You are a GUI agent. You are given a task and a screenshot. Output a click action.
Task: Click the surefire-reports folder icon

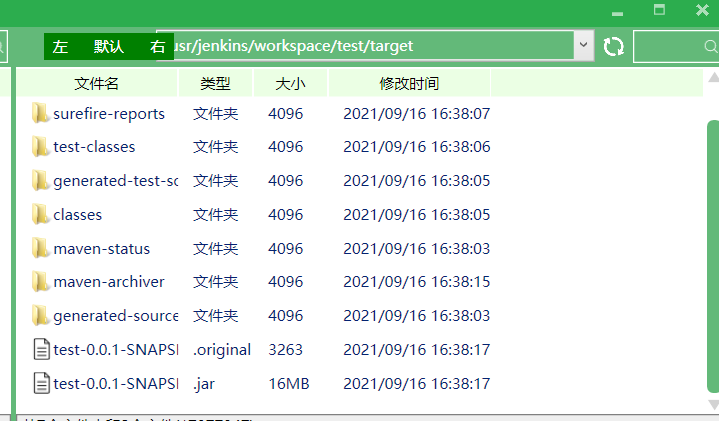click(40, 113)
